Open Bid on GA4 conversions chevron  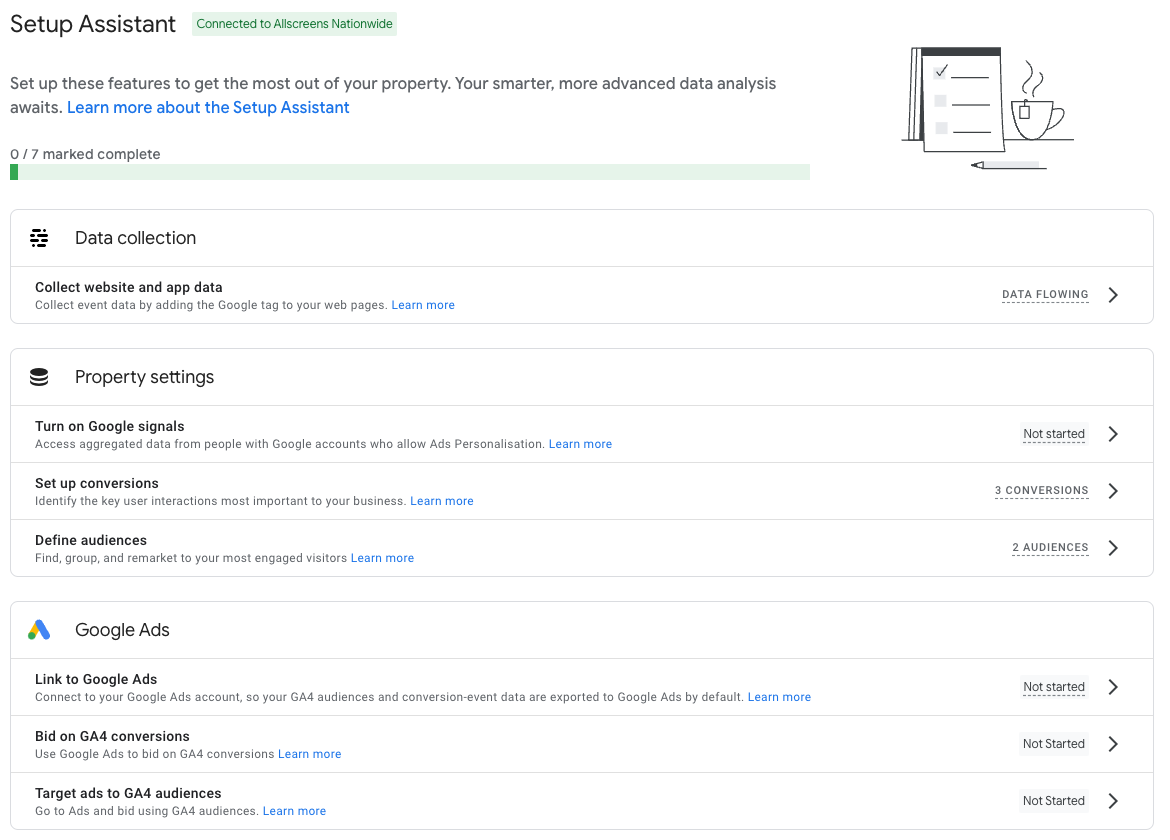coord(1113,744)
